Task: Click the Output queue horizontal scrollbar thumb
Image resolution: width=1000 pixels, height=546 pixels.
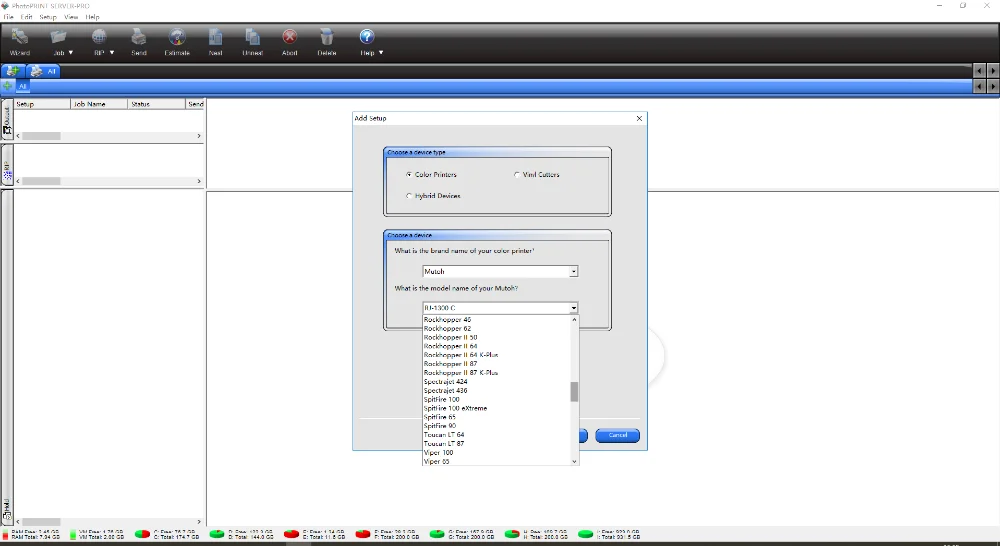Action: pyautogui.click(x=41, y=136)
